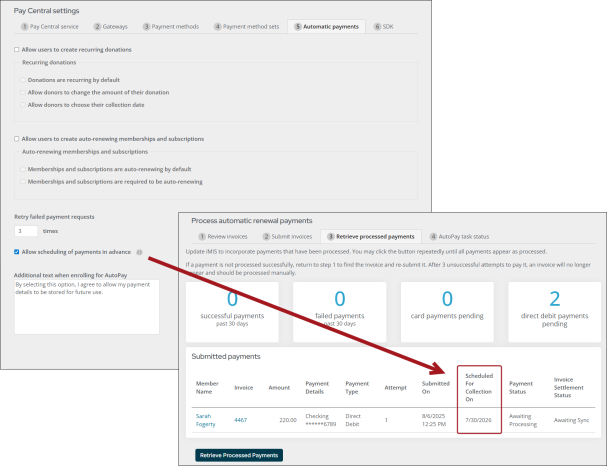Check Allow donors to choose collection date
607x466 pixels.
coord(23,105)
